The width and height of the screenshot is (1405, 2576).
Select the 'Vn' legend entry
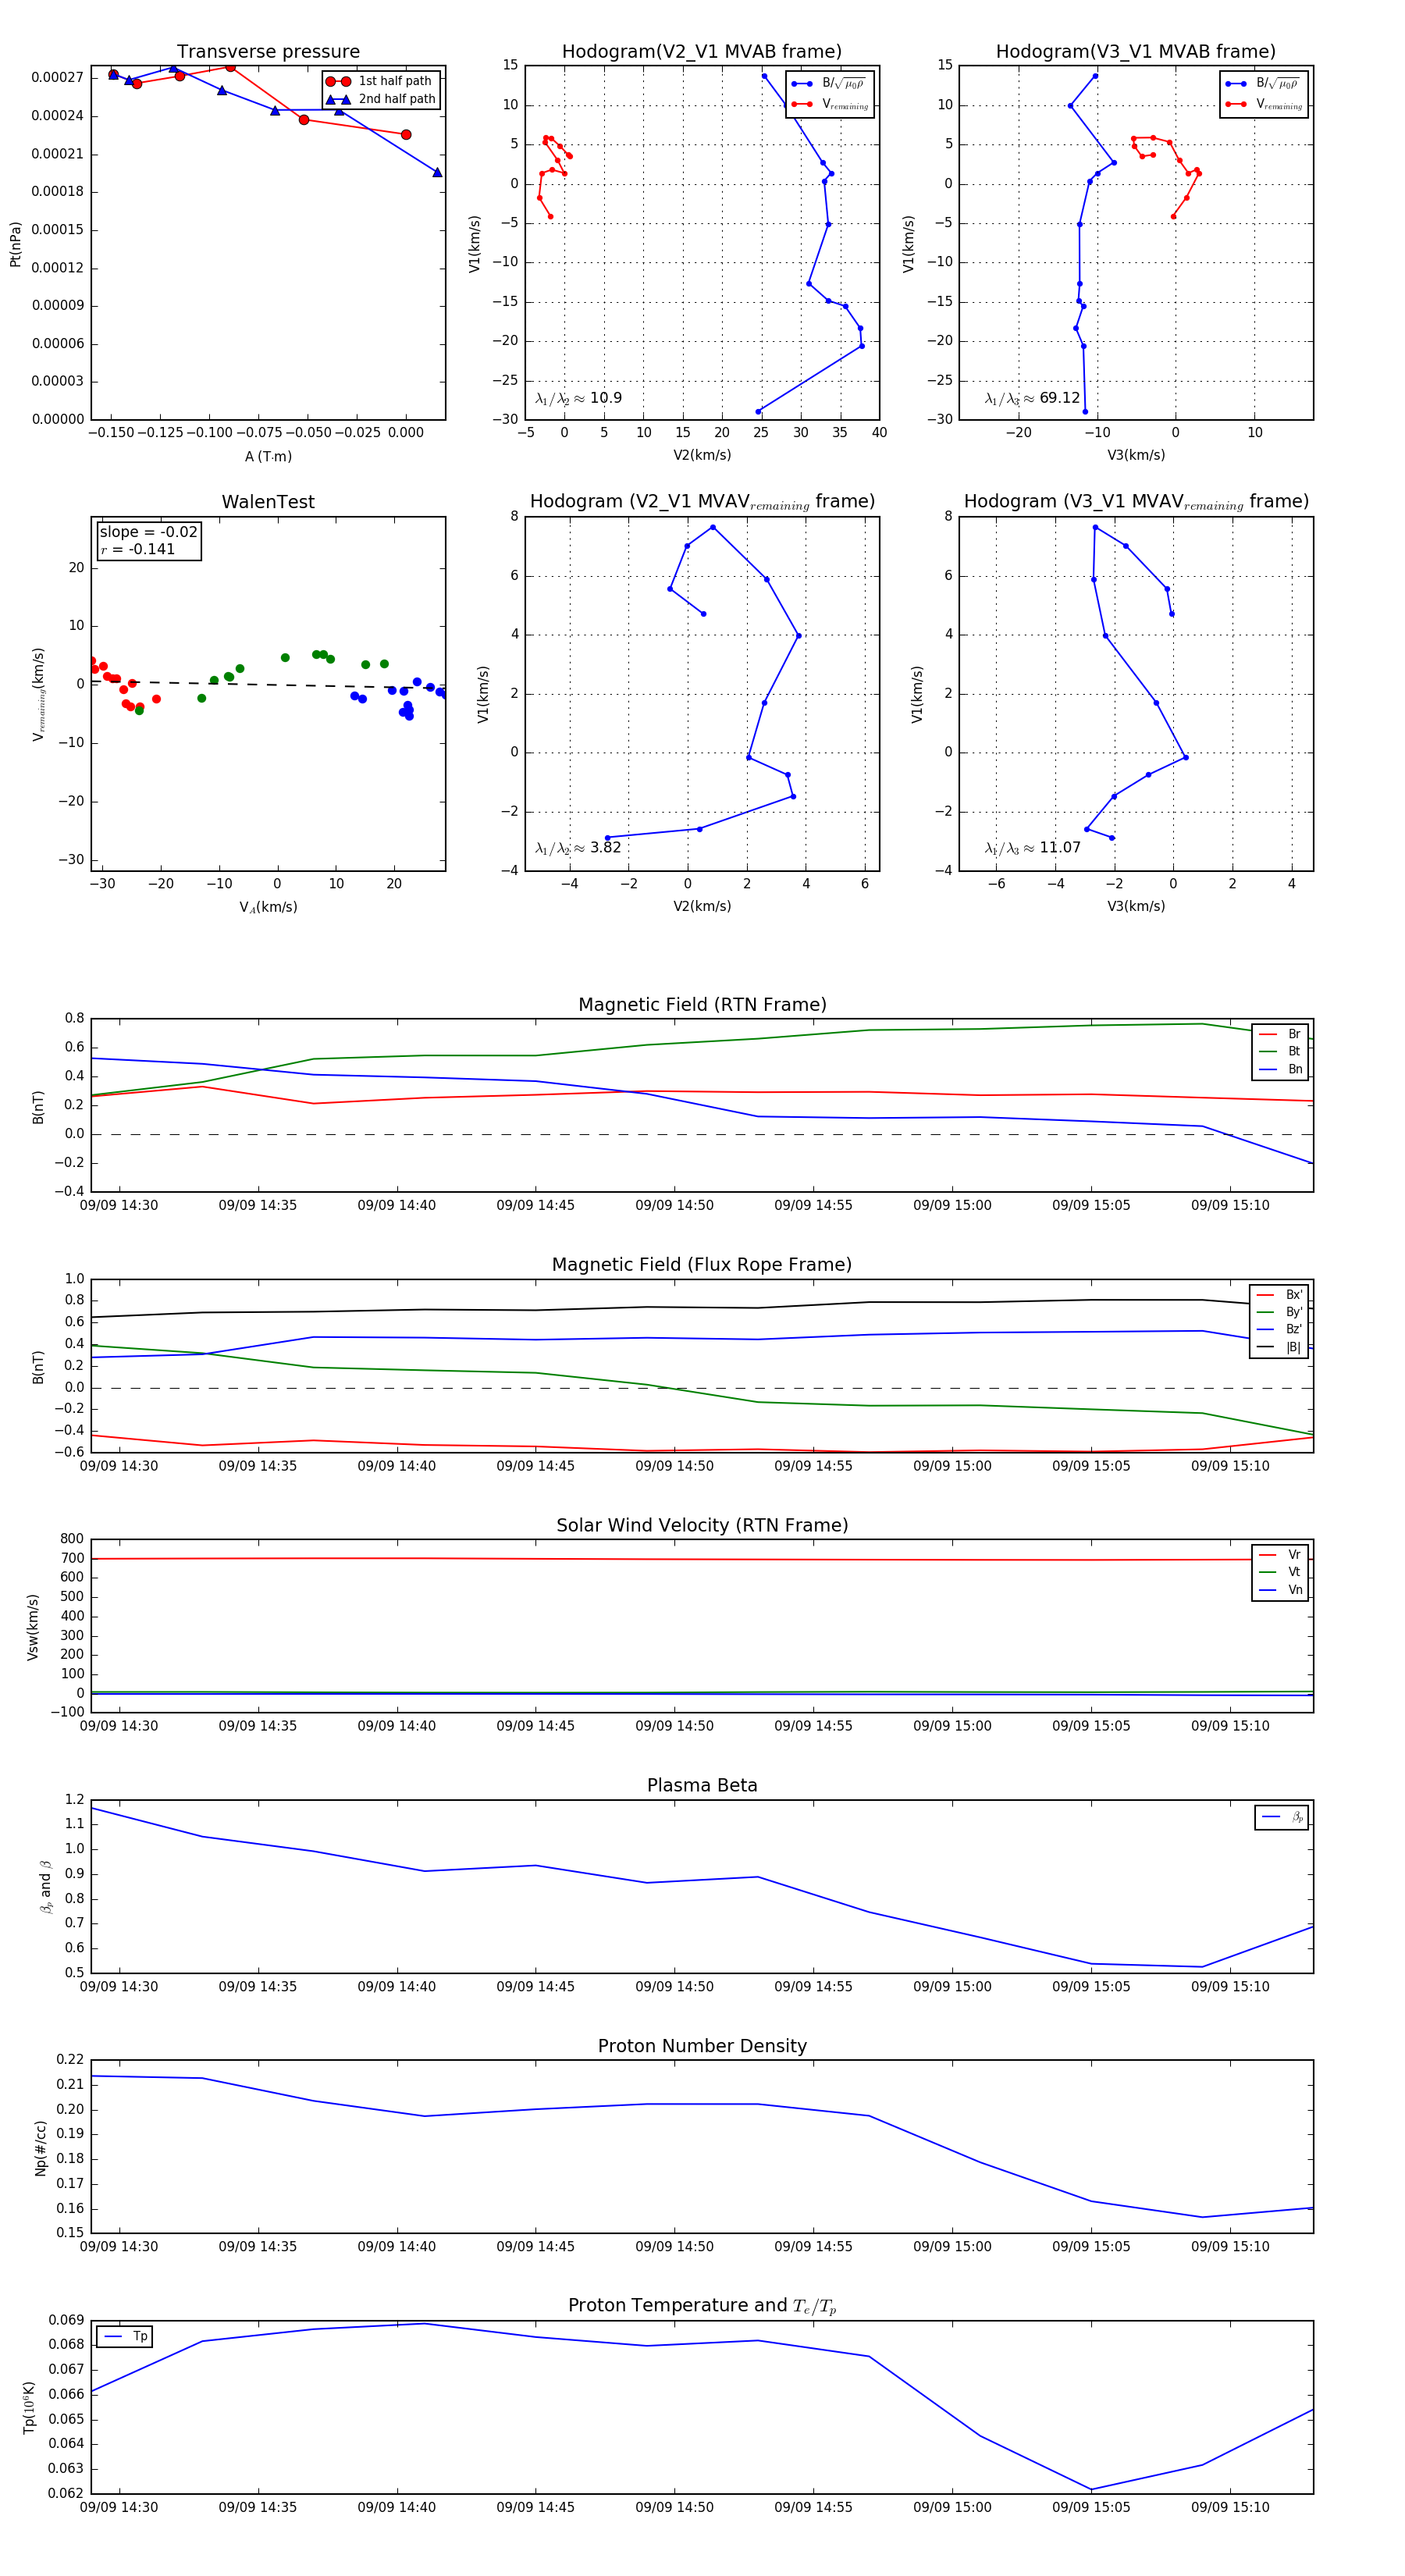point(1280,1589)
